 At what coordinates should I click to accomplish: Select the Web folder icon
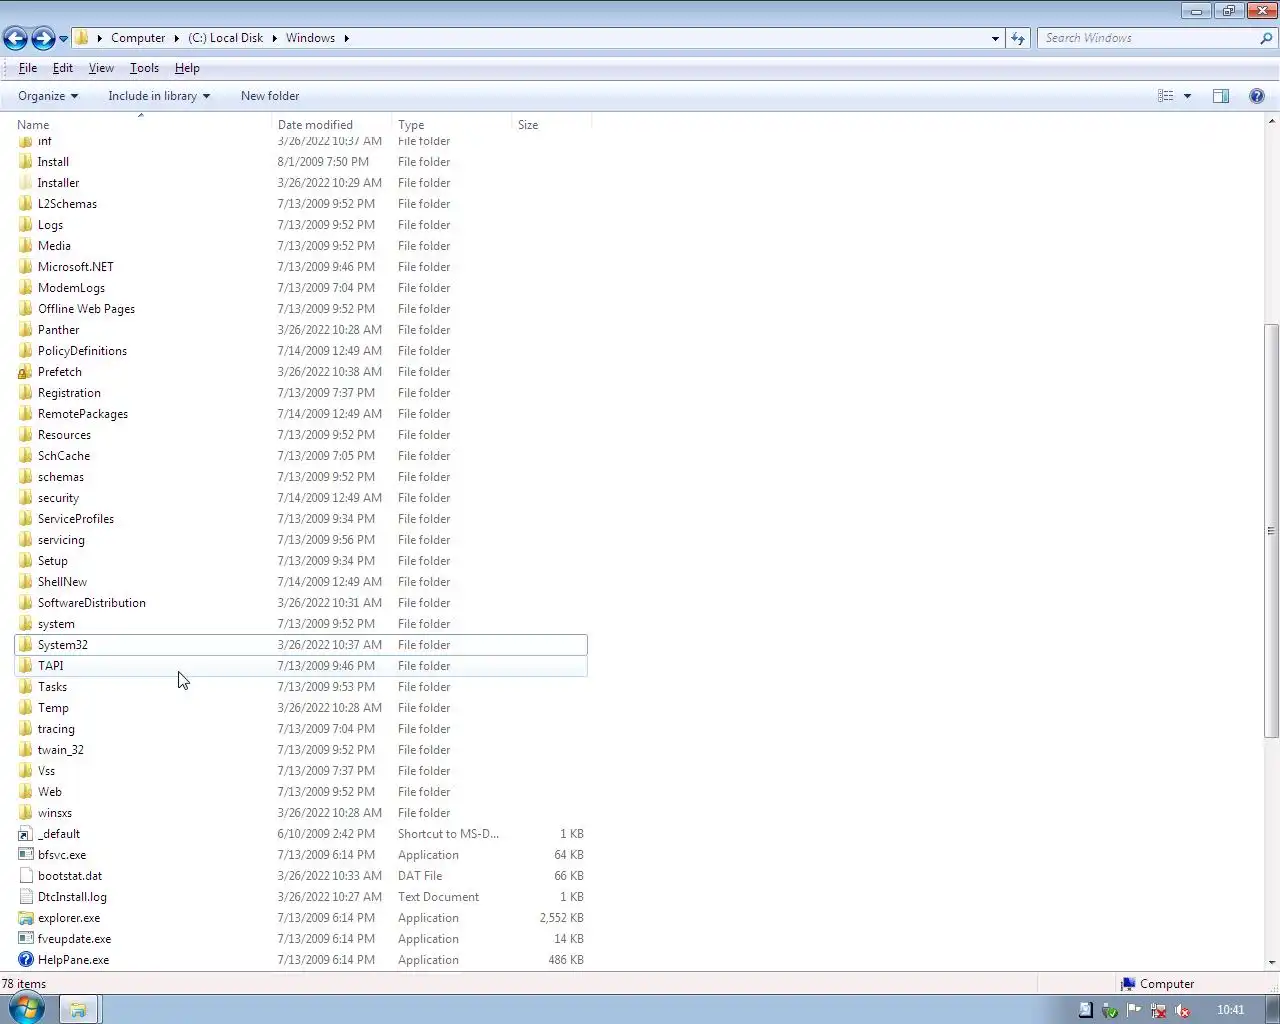point(26,792)
